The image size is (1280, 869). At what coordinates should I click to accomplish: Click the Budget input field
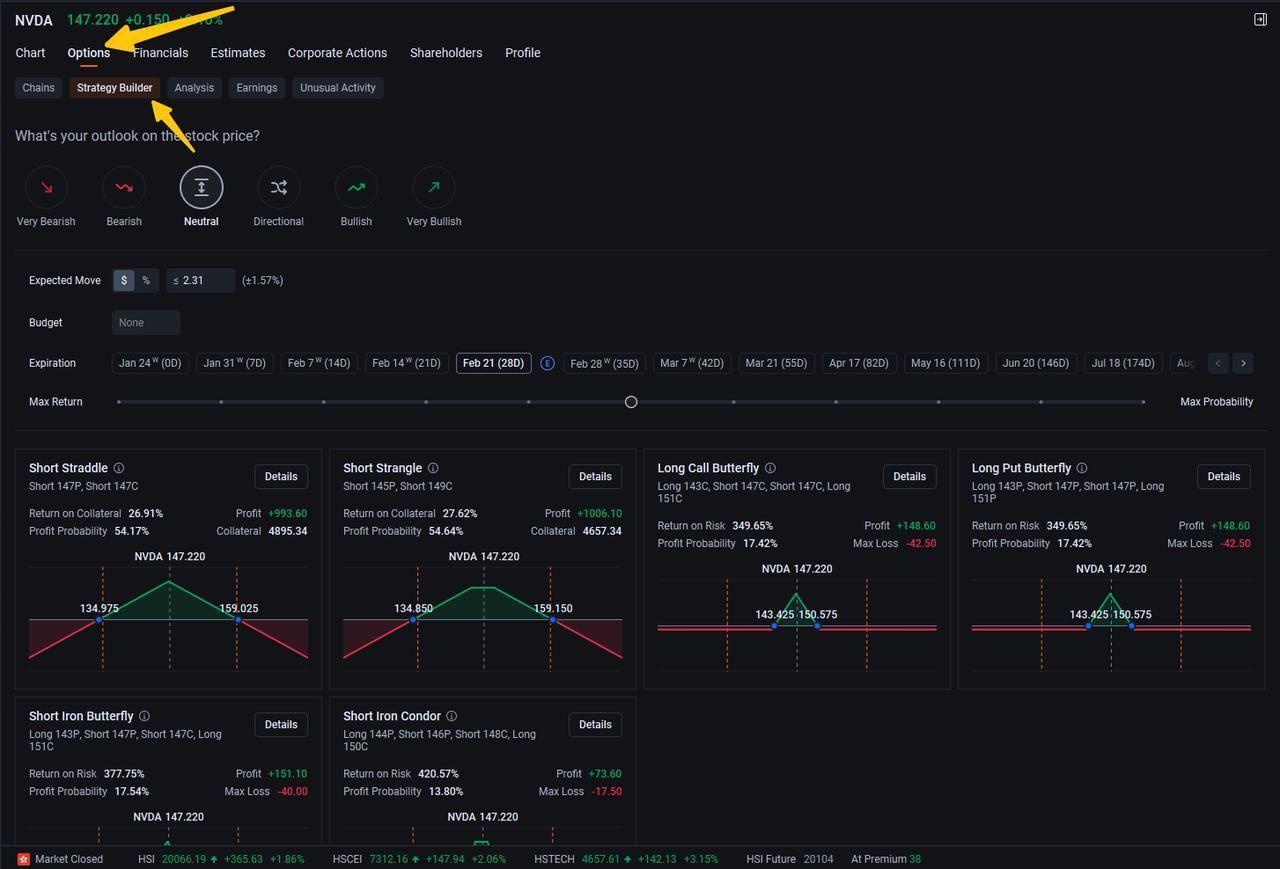146,323
